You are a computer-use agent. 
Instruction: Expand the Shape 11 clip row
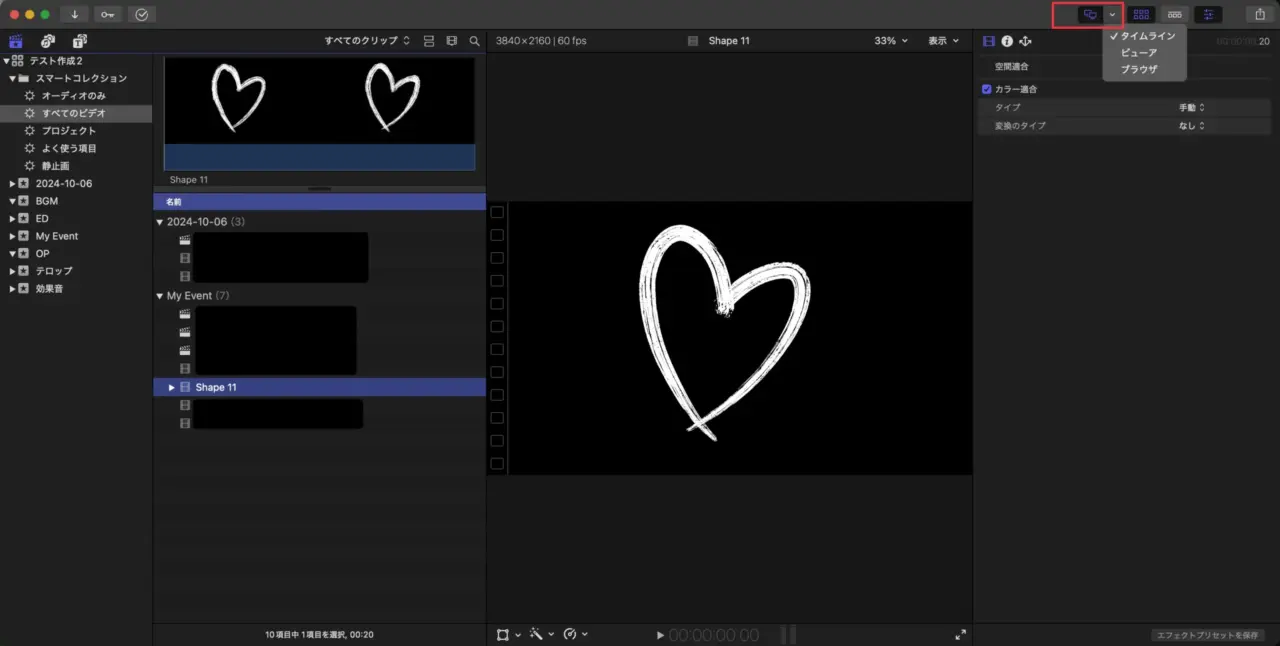coord(172,387)
